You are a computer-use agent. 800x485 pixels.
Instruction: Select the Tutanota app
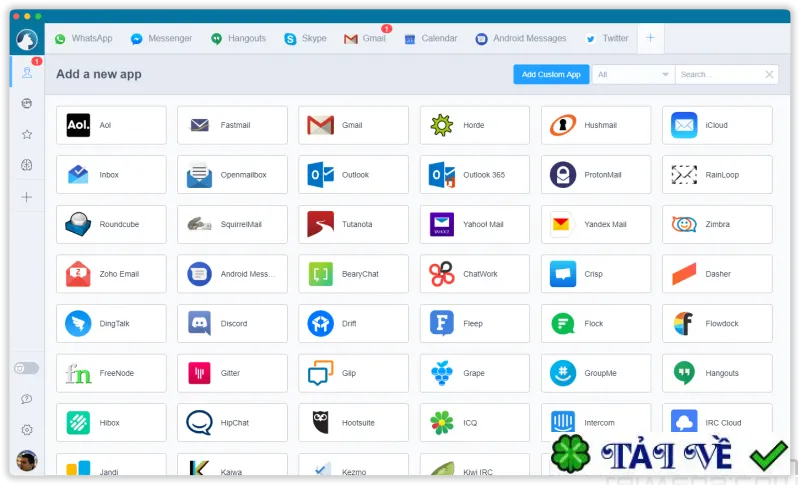[354, 224]
